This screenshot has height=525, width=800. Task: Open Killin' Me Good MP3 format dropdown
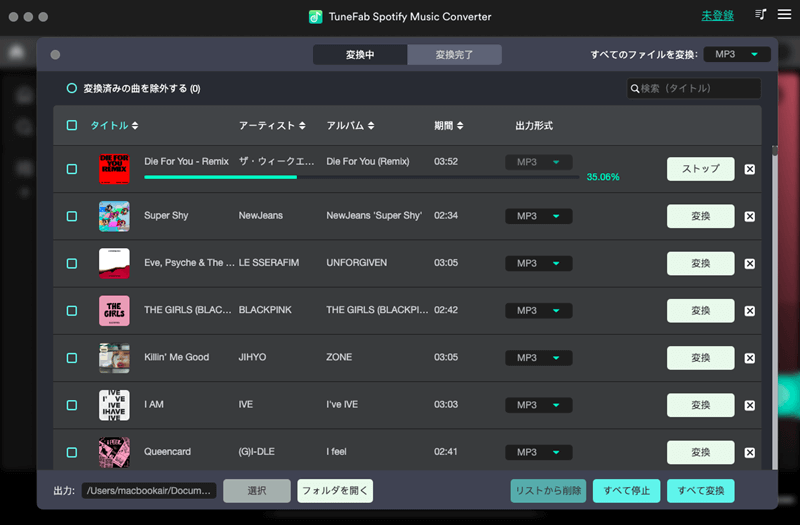pyautogui.click(x=538, y=358)
